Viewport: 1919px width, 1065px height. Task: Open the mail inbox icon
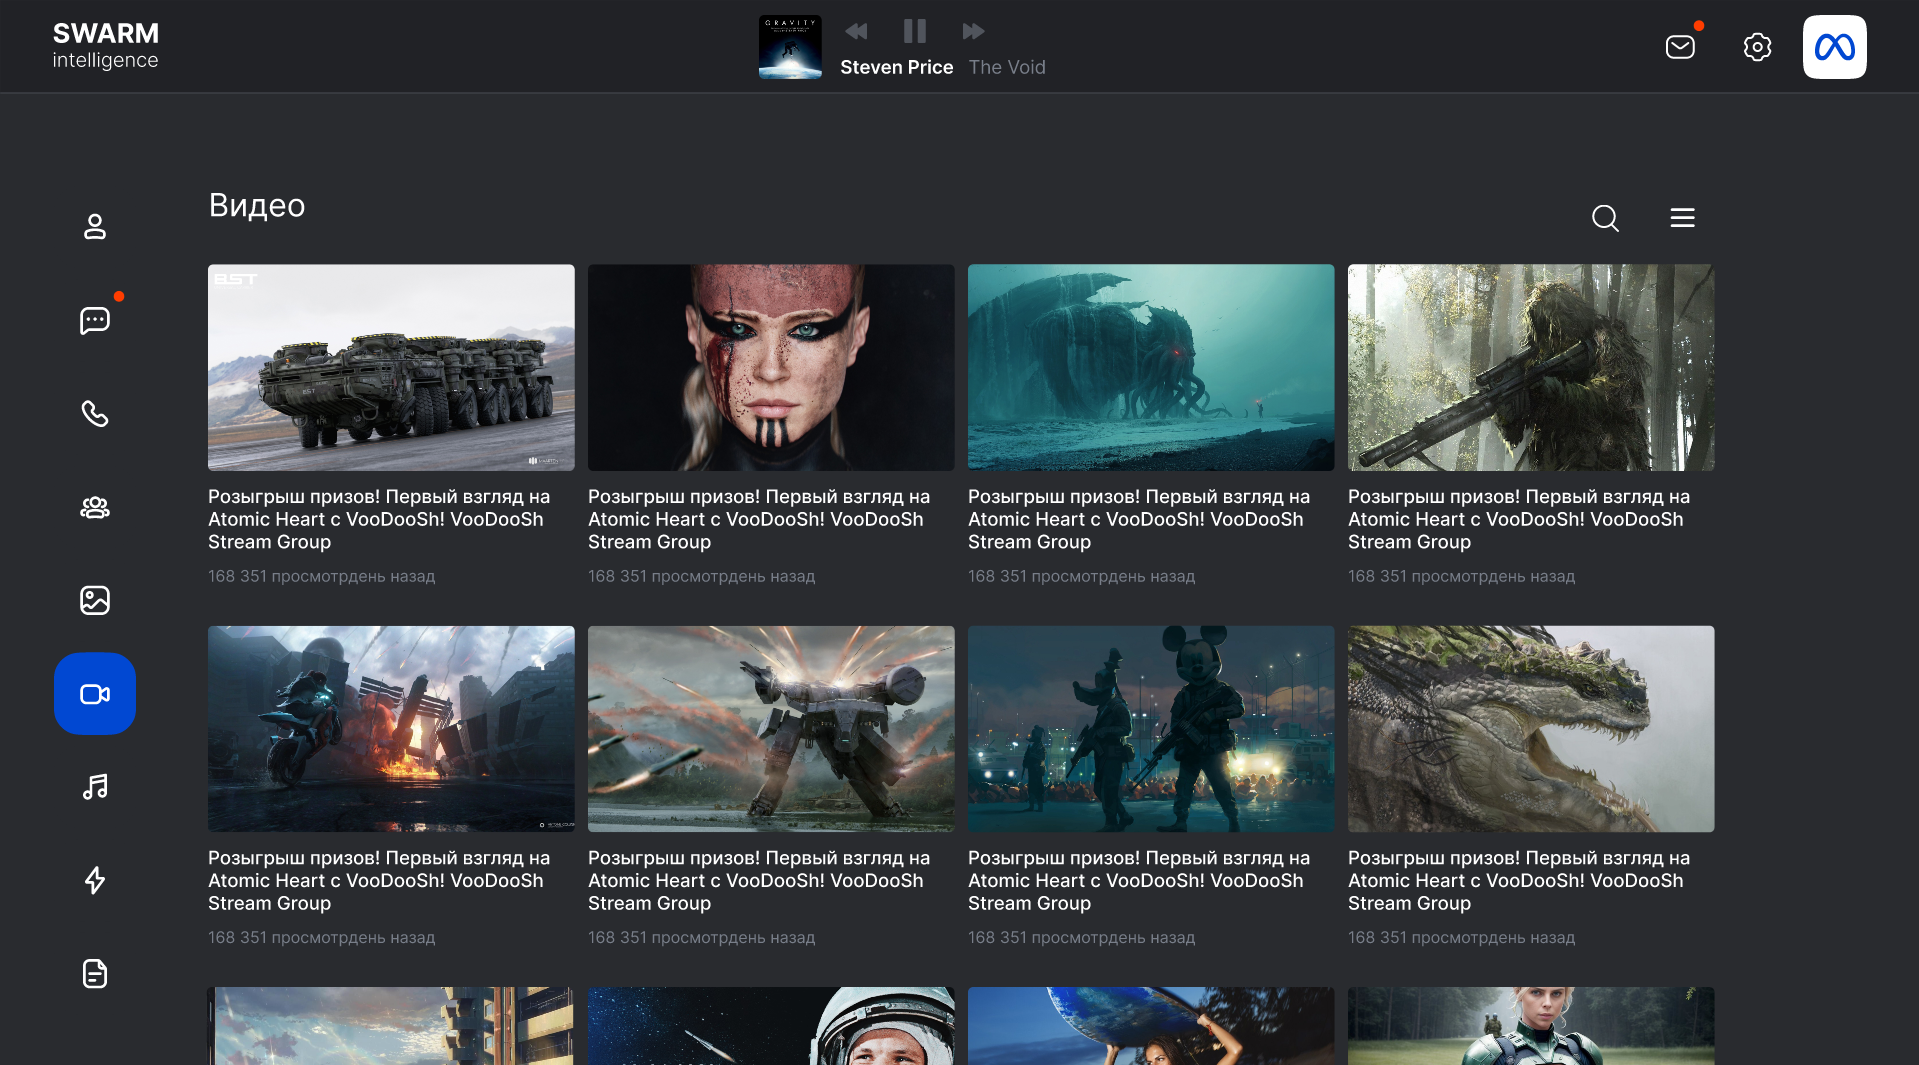tap(1680, 47)
